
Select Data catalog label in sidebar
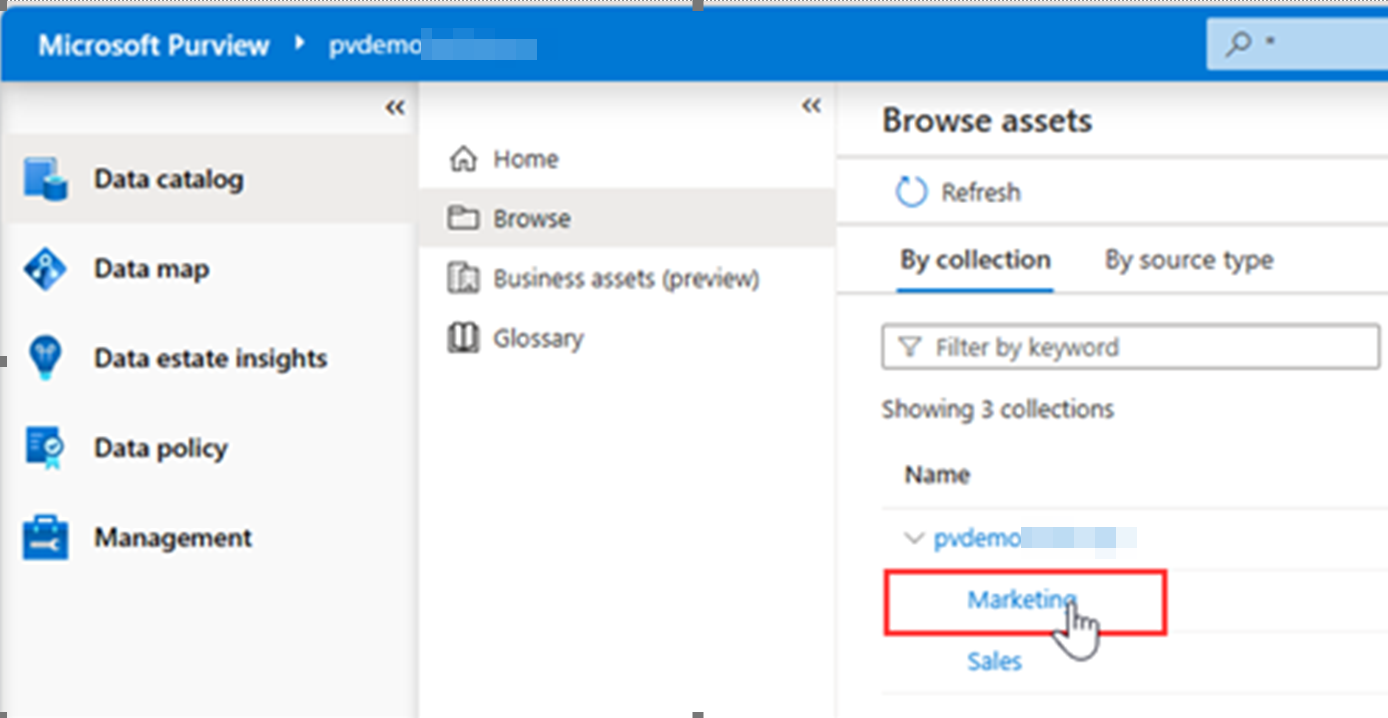(169, 179)
